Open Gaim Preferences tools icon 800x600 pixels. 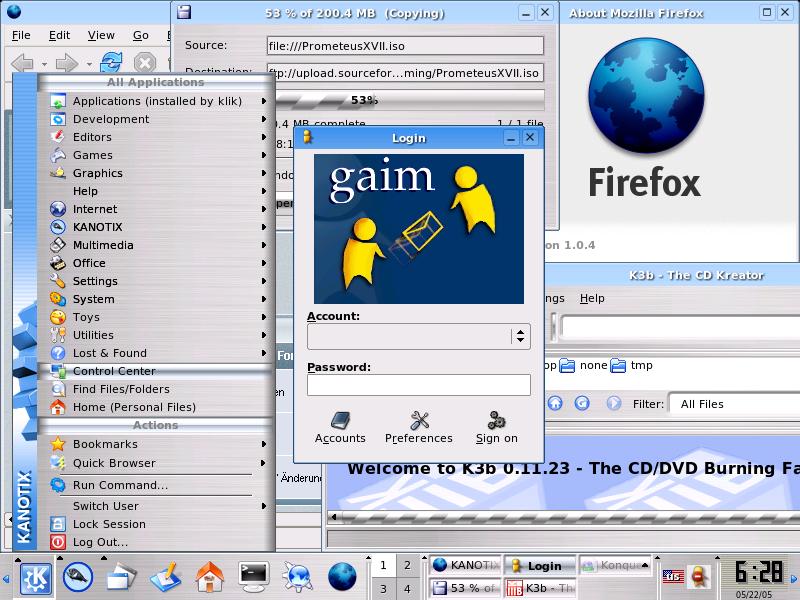(x=419, y=421)
